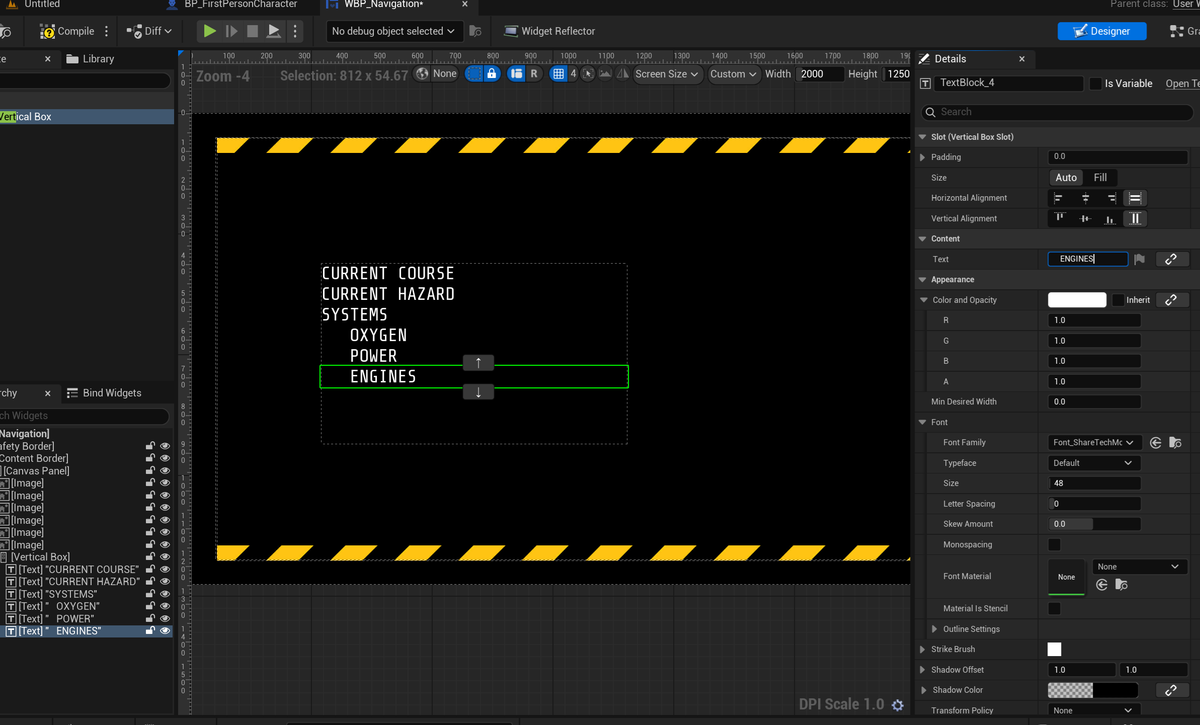Use selected asset for Font Family

(1156, 442)
